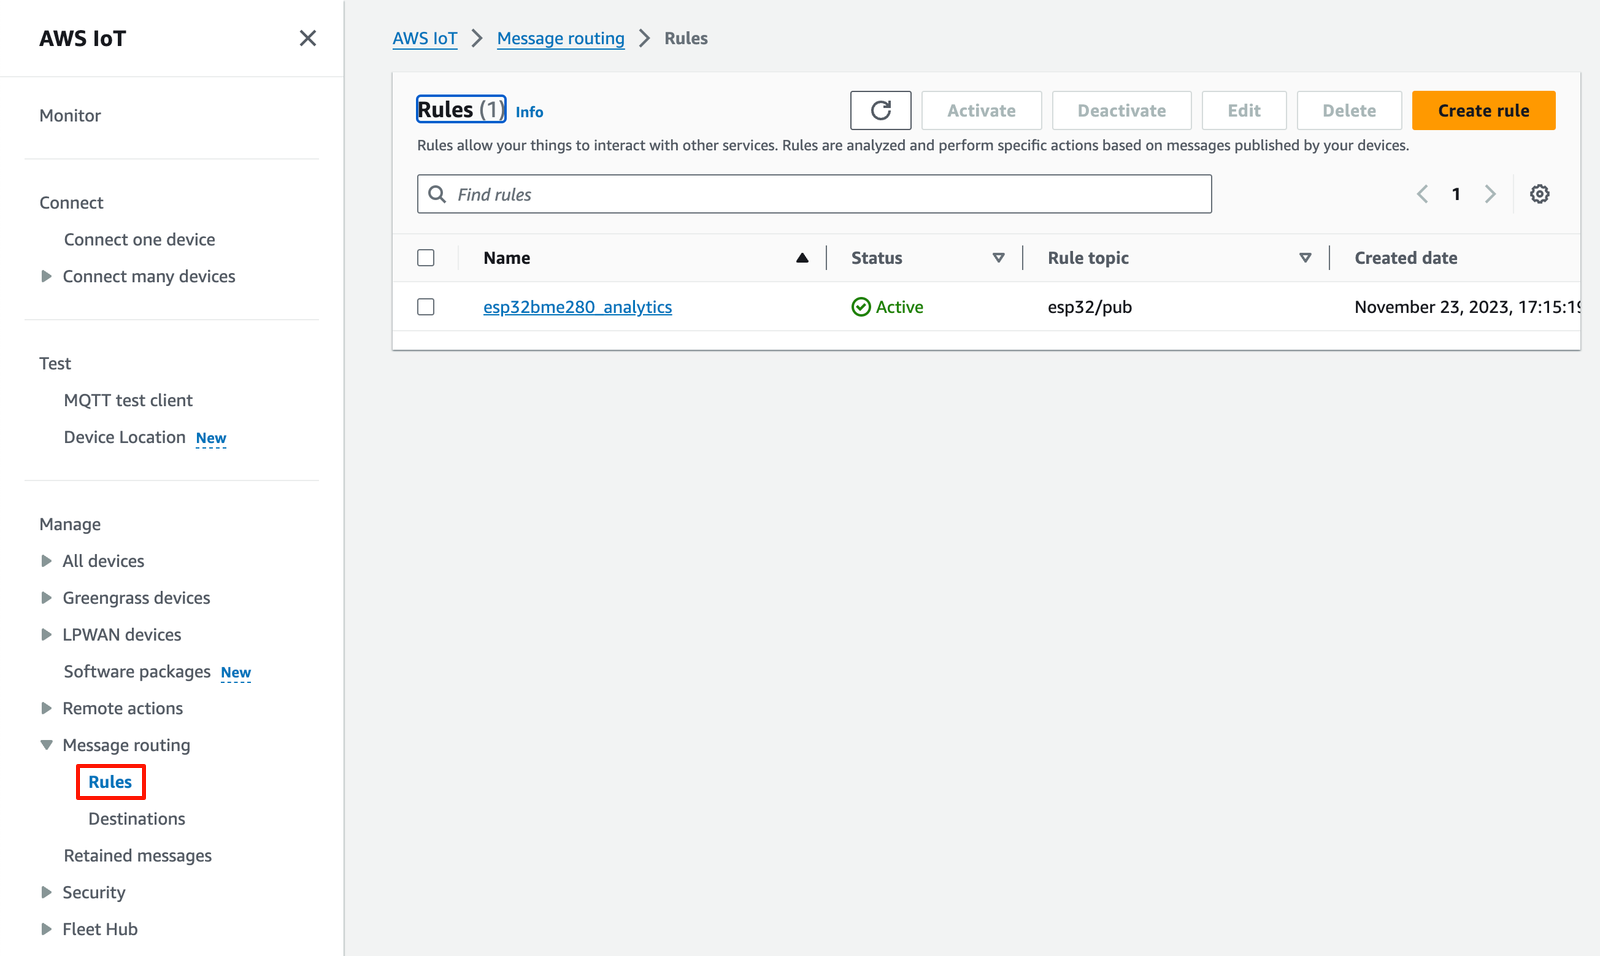The image size is (1600, 956).
Task: Check the esp32bme280_analytics rule checkbox
Action: 426,307
